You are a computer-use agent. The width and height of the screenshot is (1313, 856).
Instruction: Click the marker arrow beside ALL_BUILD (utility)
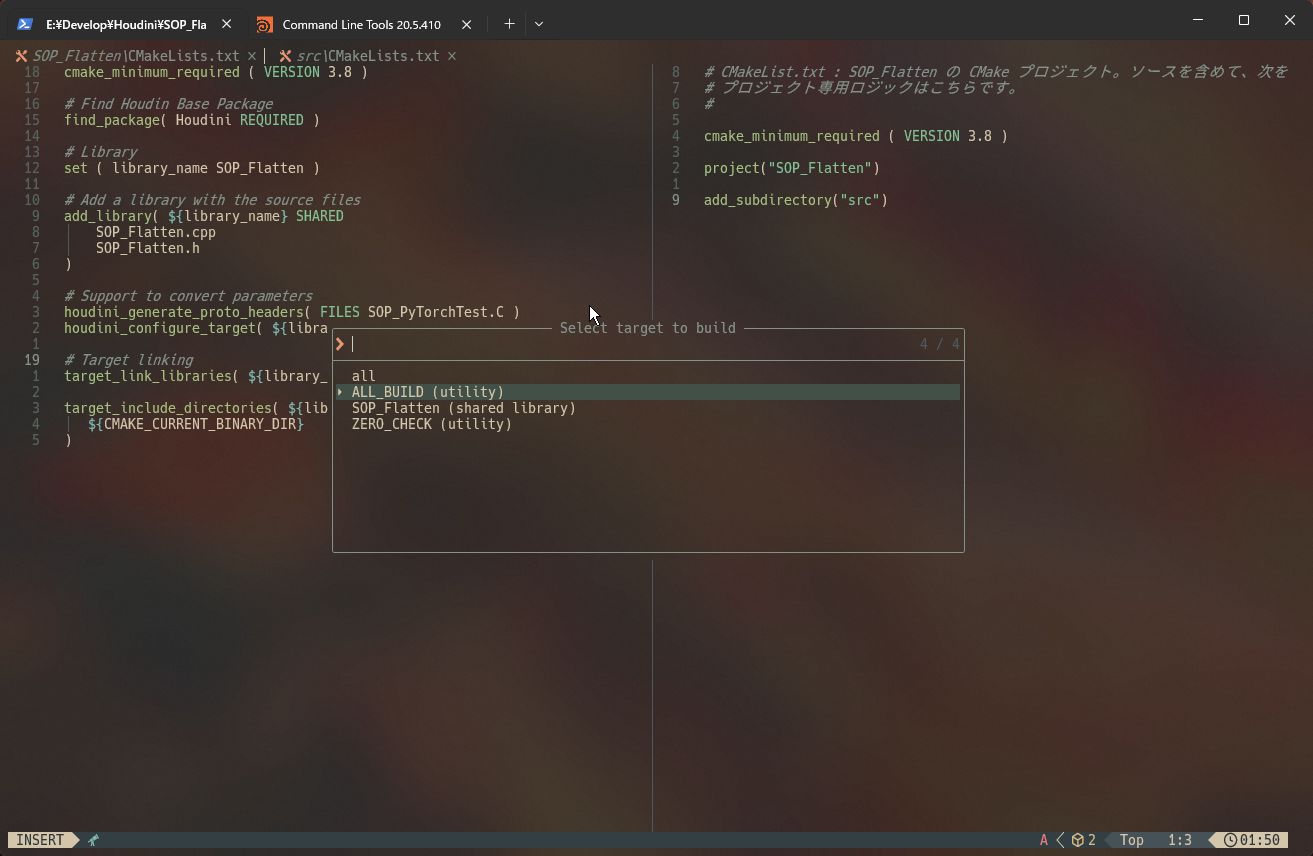click(x=339, y=391)
